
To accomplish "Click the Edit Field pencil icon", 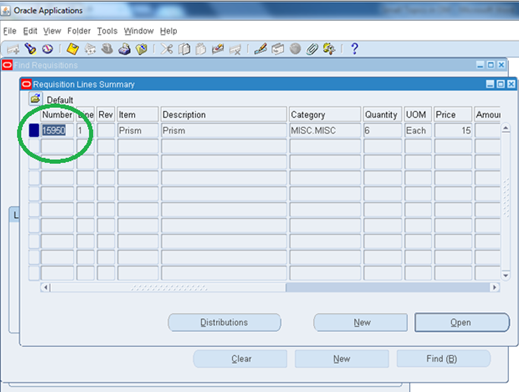I will pyautogui.click(x=260, y=49).
